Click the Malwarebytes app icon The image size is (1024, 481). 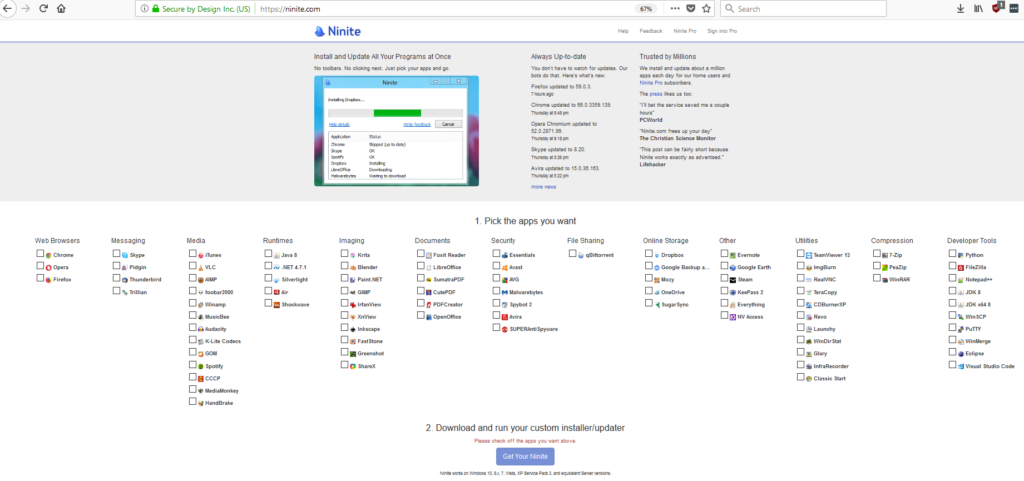505,292
